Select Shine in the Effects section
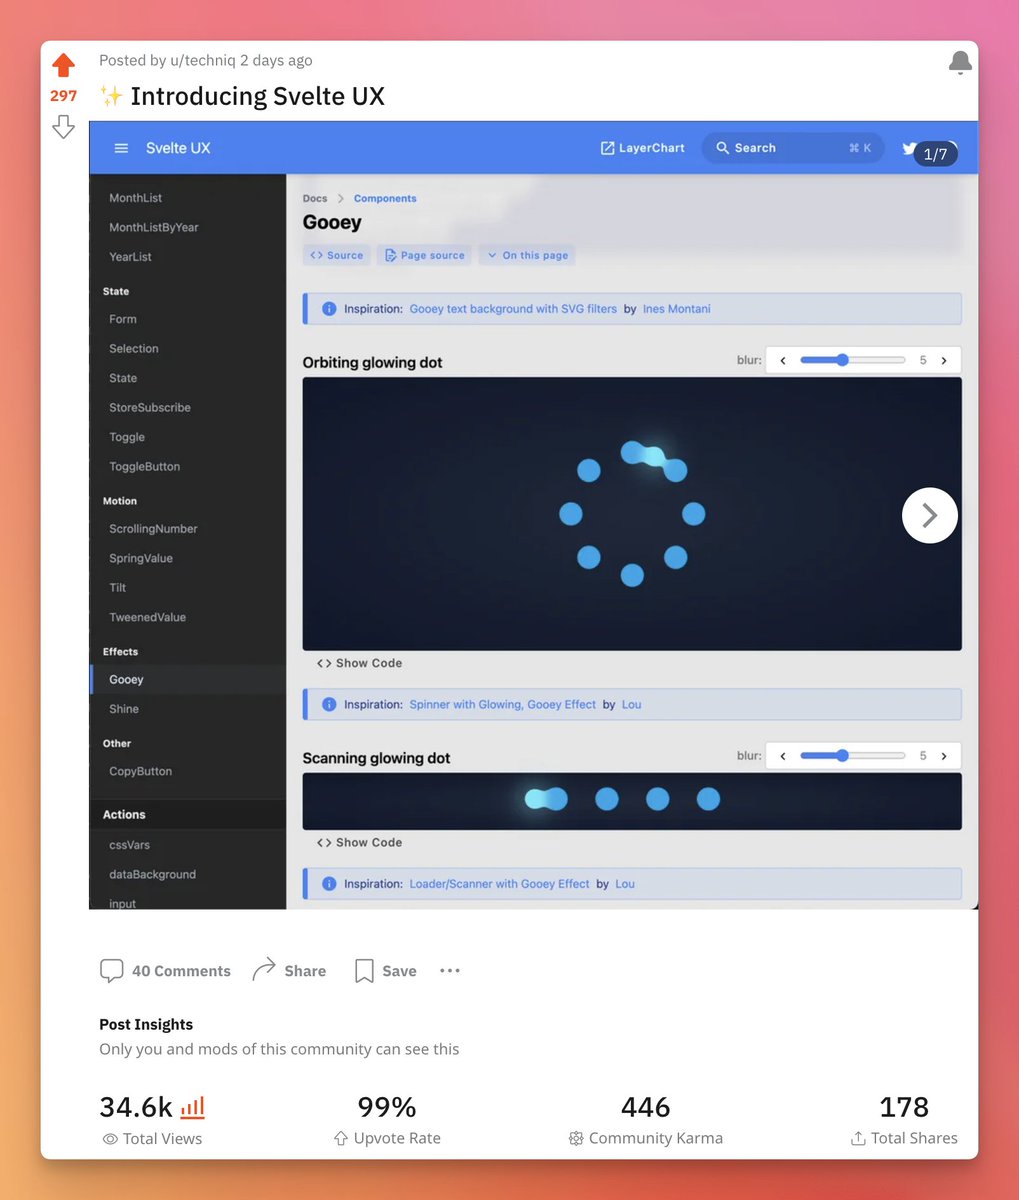 point(124,709)
